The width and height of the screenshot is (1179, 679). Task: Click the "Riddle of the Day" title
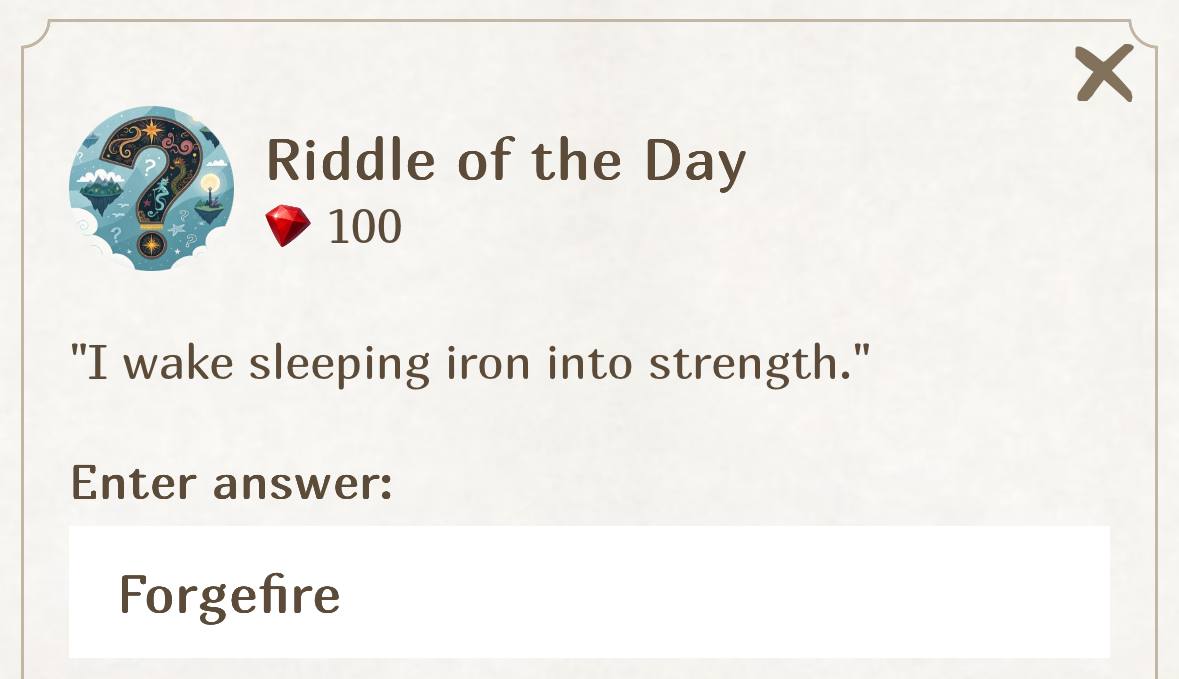(x=506, y=160)
